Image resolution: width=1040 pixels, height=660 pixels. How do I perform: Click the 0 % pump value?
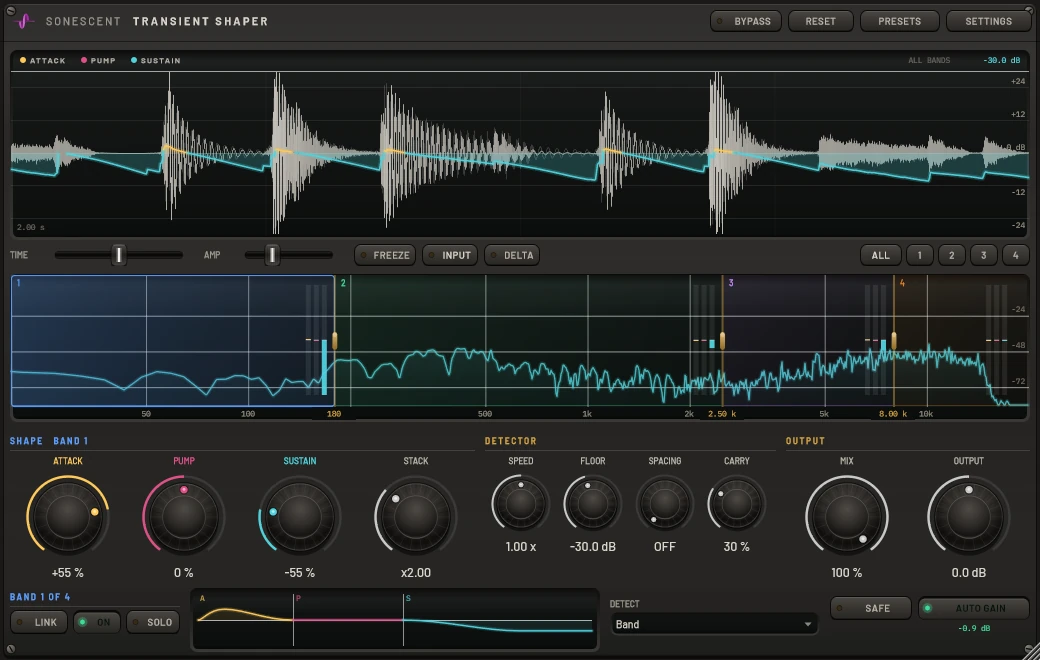[x=183, y=572]
